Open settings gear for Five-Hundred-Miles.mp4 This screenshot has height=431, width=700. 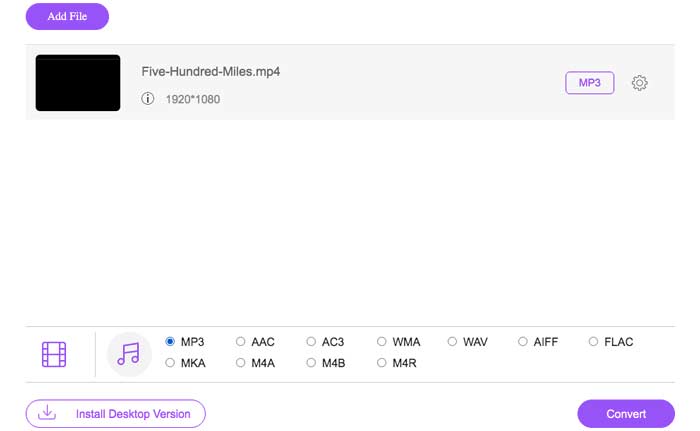pyautogui.click(x=640, y=83)
